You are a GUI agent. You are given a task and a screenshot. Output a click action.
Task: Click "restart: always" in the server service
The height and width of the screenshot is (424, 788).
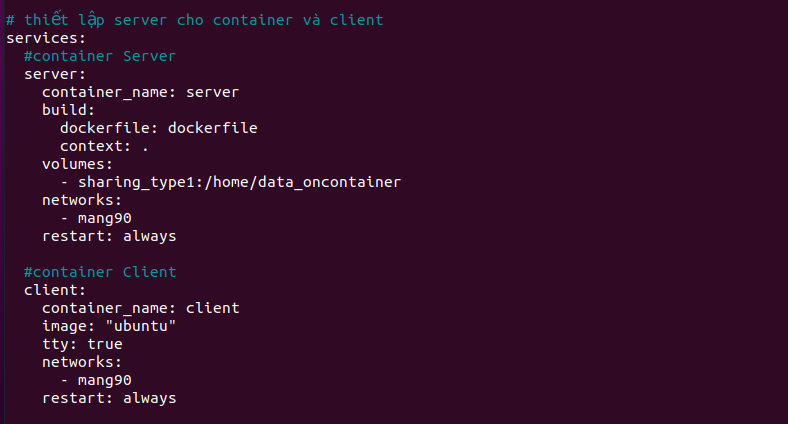tap(109, 236)
